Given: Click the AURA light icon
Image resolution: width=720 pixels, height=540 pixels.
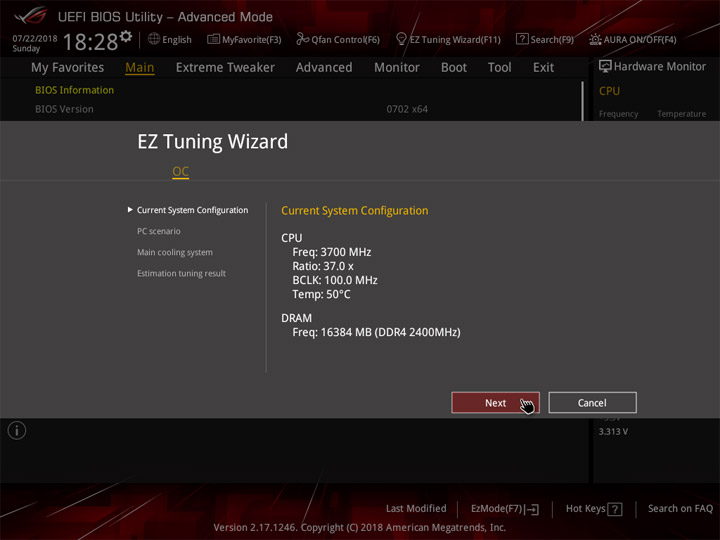Looking at the screenshot, I should pos(595,39).
